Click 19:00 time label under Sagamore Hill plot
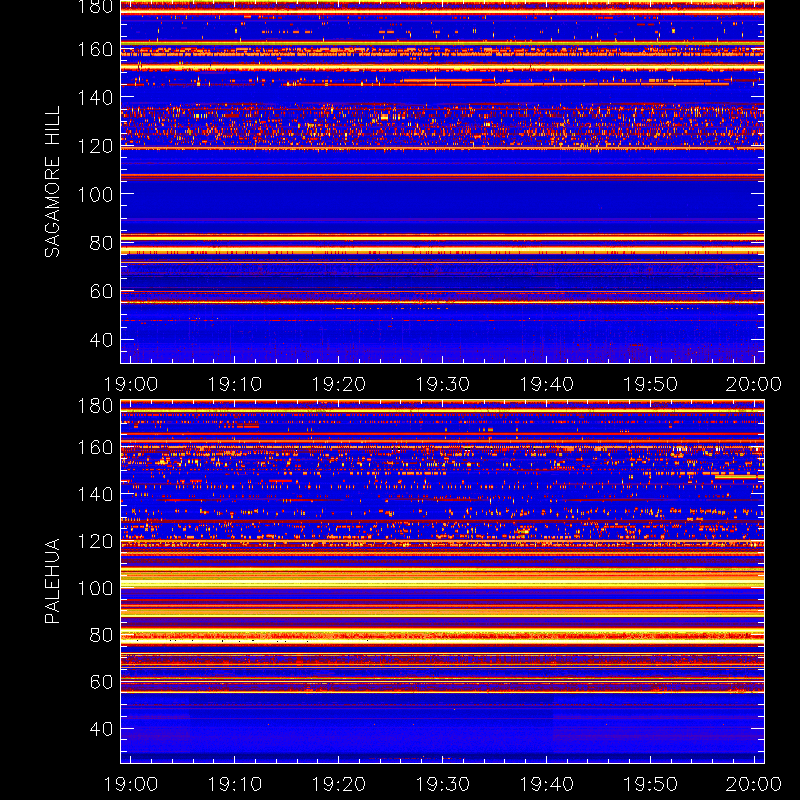Screen dimensions: 800x800 coord(131,384)
